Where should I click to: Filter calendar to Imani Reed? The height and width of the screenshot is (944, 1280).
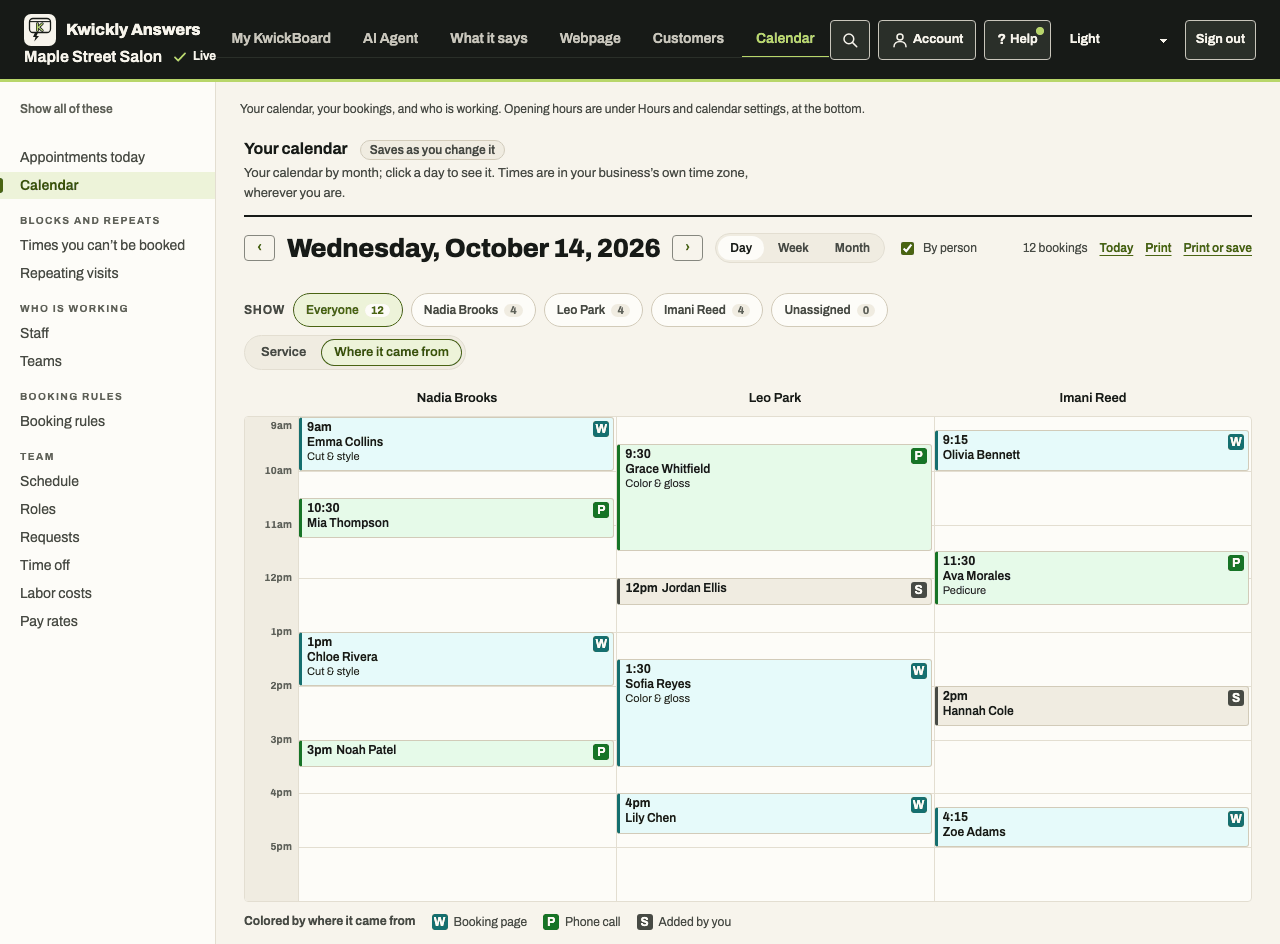[707, 310]
